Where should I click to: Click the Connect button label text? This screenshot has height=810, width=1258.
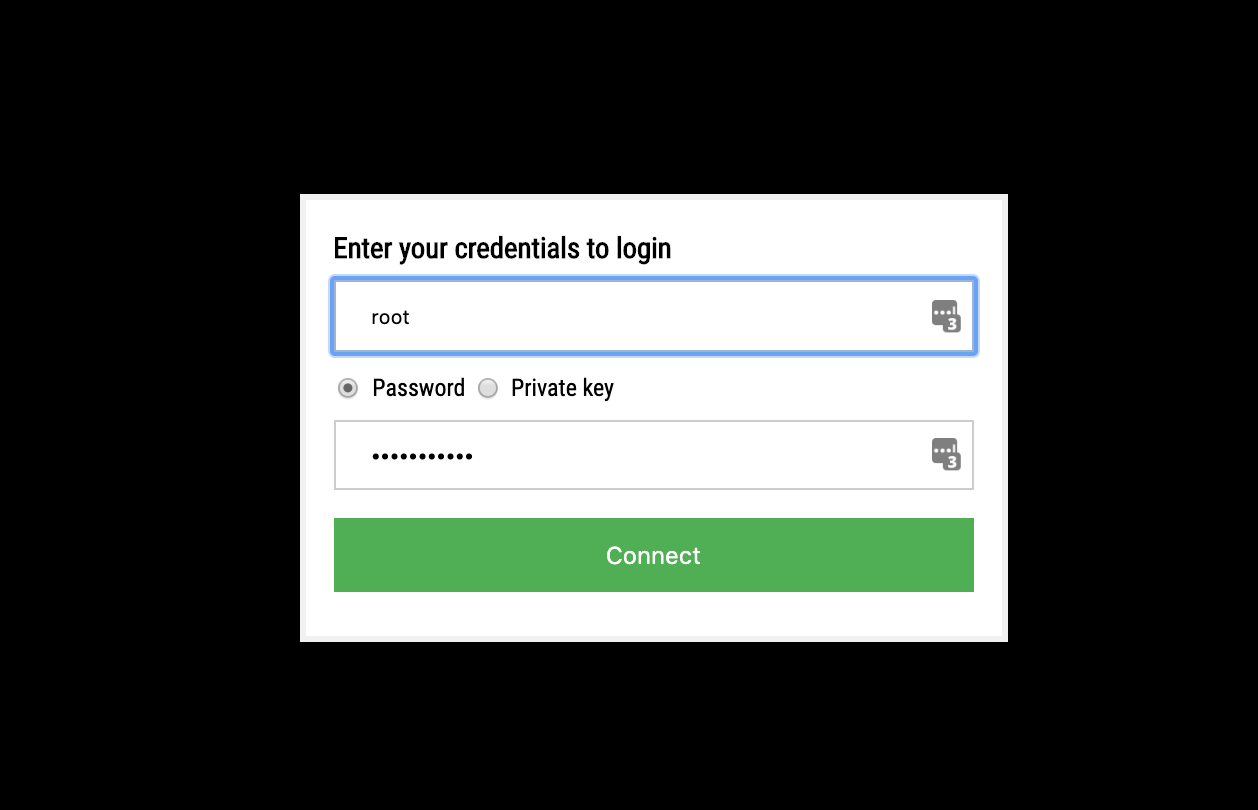(x=653, y=555)
